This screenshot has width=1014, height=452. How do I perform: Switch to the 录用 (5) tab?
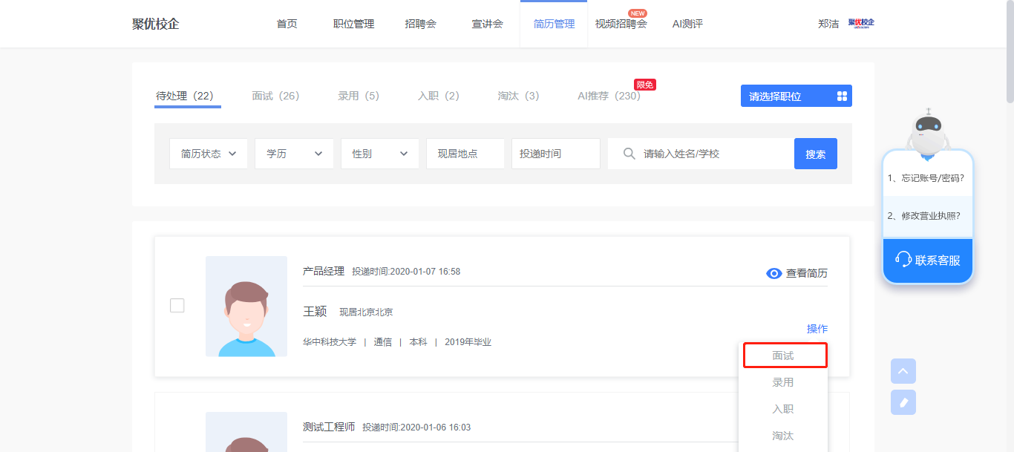pos(358,96)
